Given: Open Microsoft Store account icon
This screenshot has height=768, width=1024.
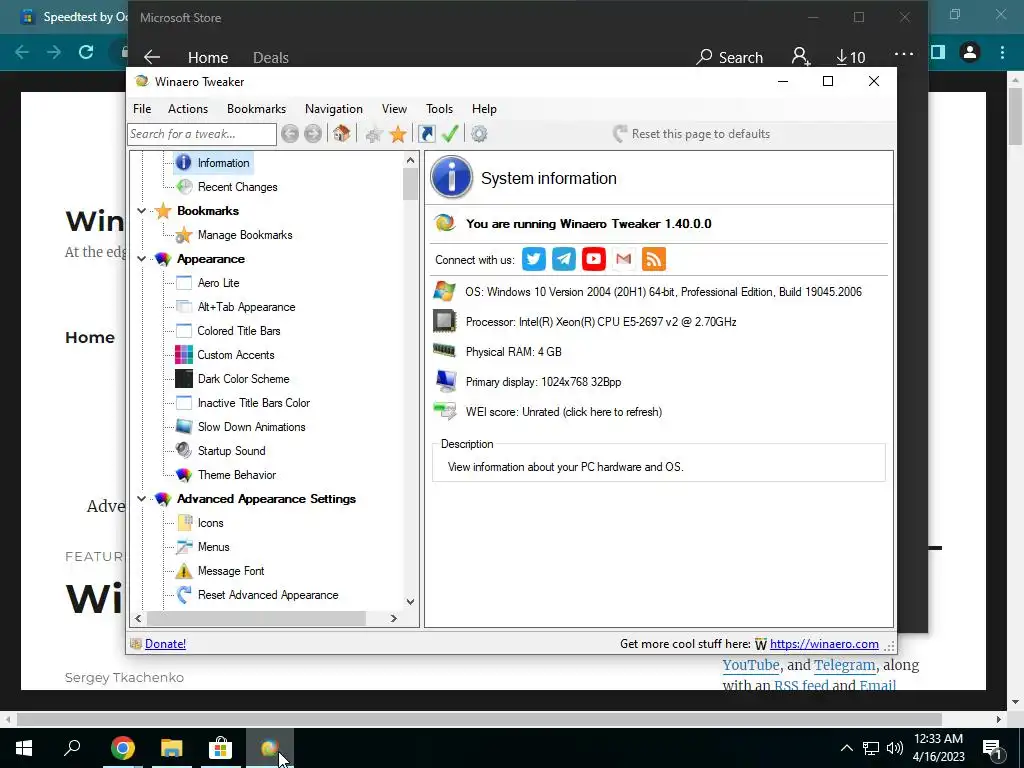Looking at the screenshot, I should tap(801, 57).
